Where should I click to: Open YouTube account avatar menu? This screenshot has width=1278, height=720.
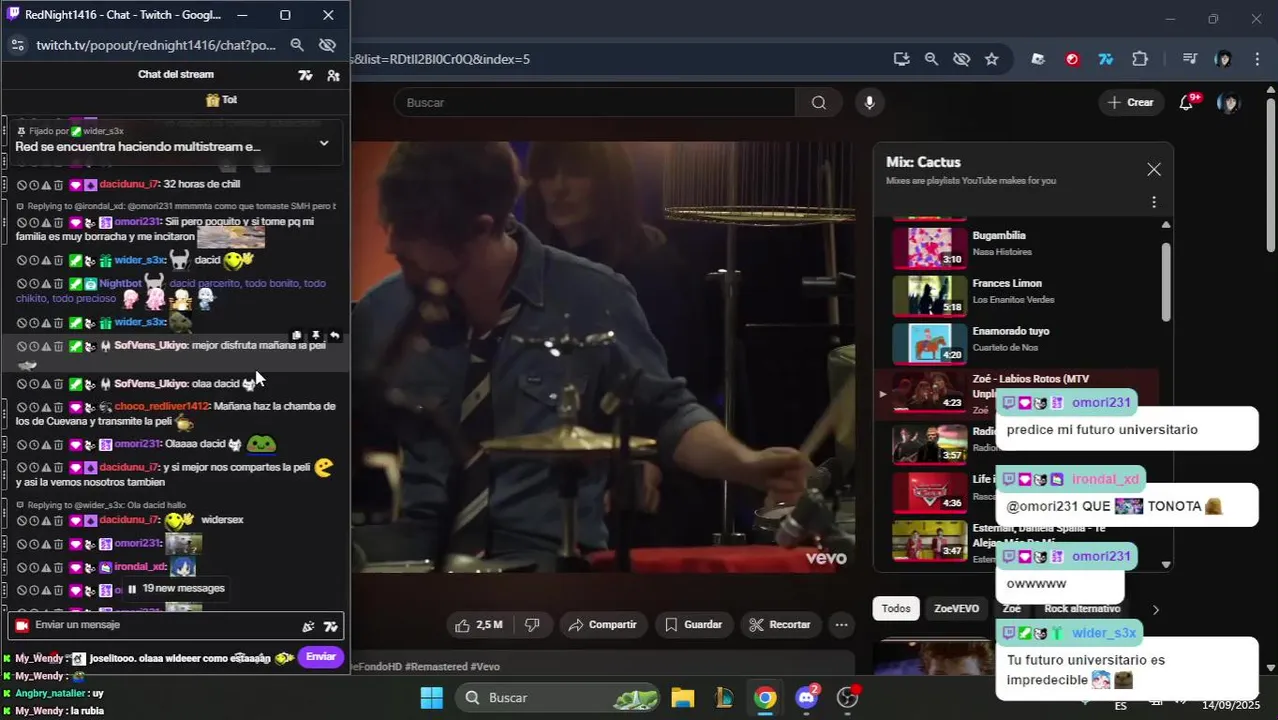(1229, 102)
